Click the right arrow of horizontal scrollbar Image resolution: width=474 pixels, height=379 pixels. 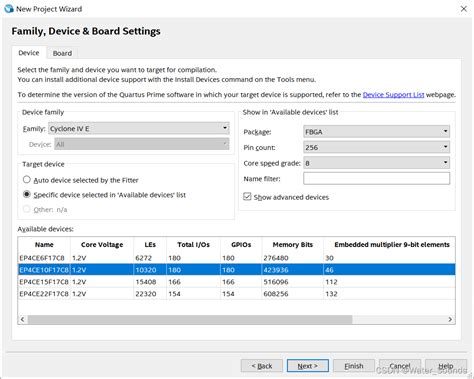point(450,319)
